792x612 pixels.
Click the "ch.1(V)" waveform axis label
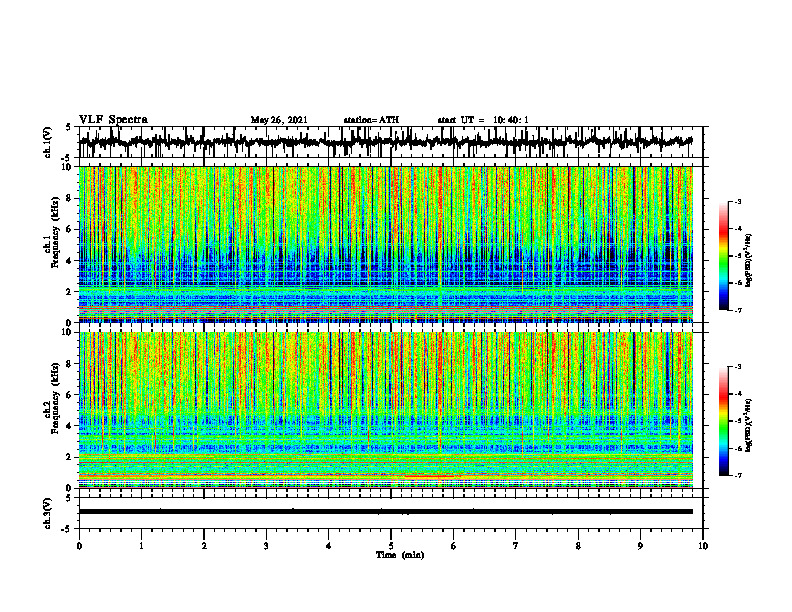pyautogui.click(x=47, y=142)
